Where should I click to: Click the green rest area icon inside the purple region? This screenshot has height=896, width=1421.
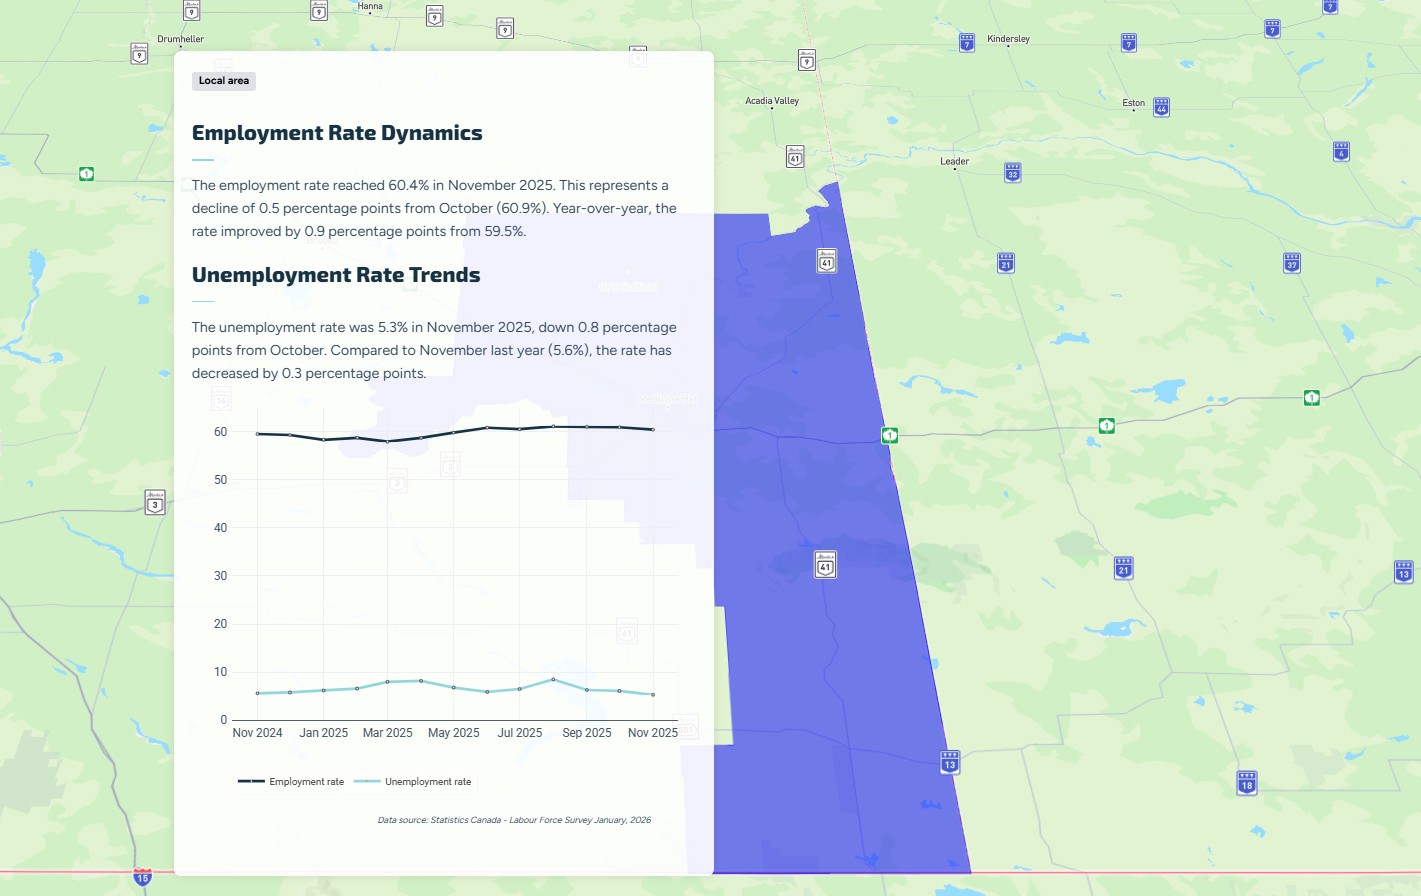tap(888, 434)
